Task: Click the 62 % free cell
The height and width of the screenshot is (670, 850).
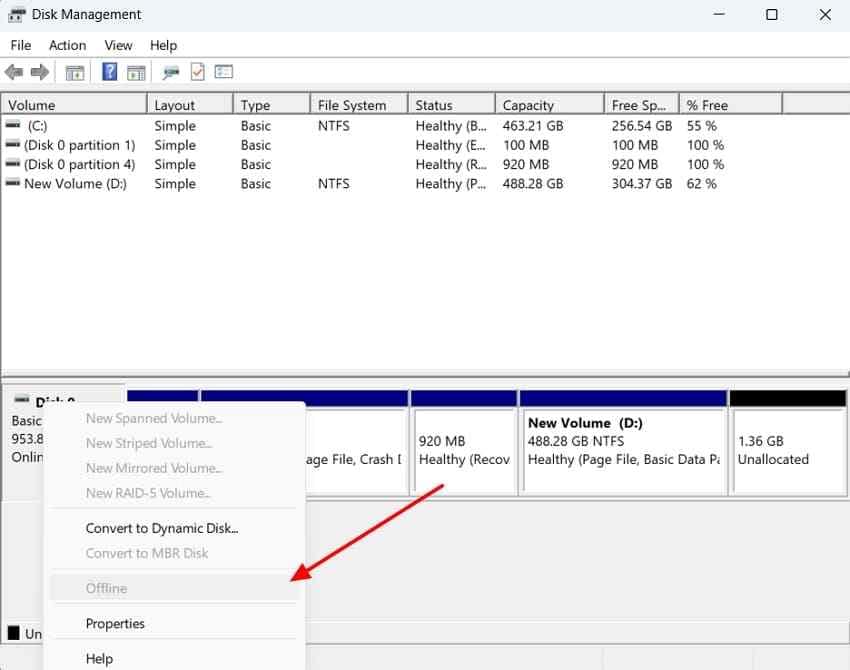Action: coord(701,184)
